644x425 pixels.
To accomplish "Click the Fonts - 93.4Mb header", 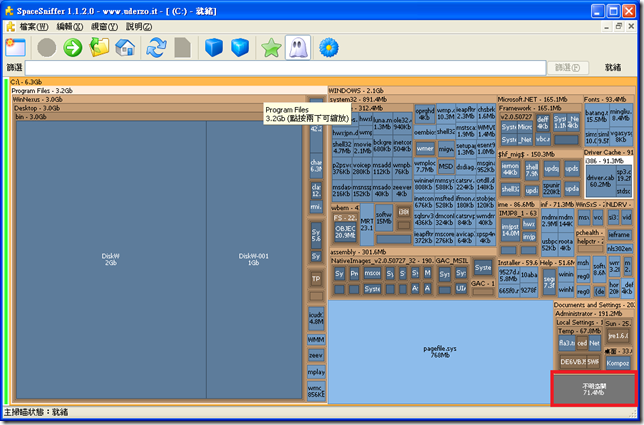I will [608, 99].
